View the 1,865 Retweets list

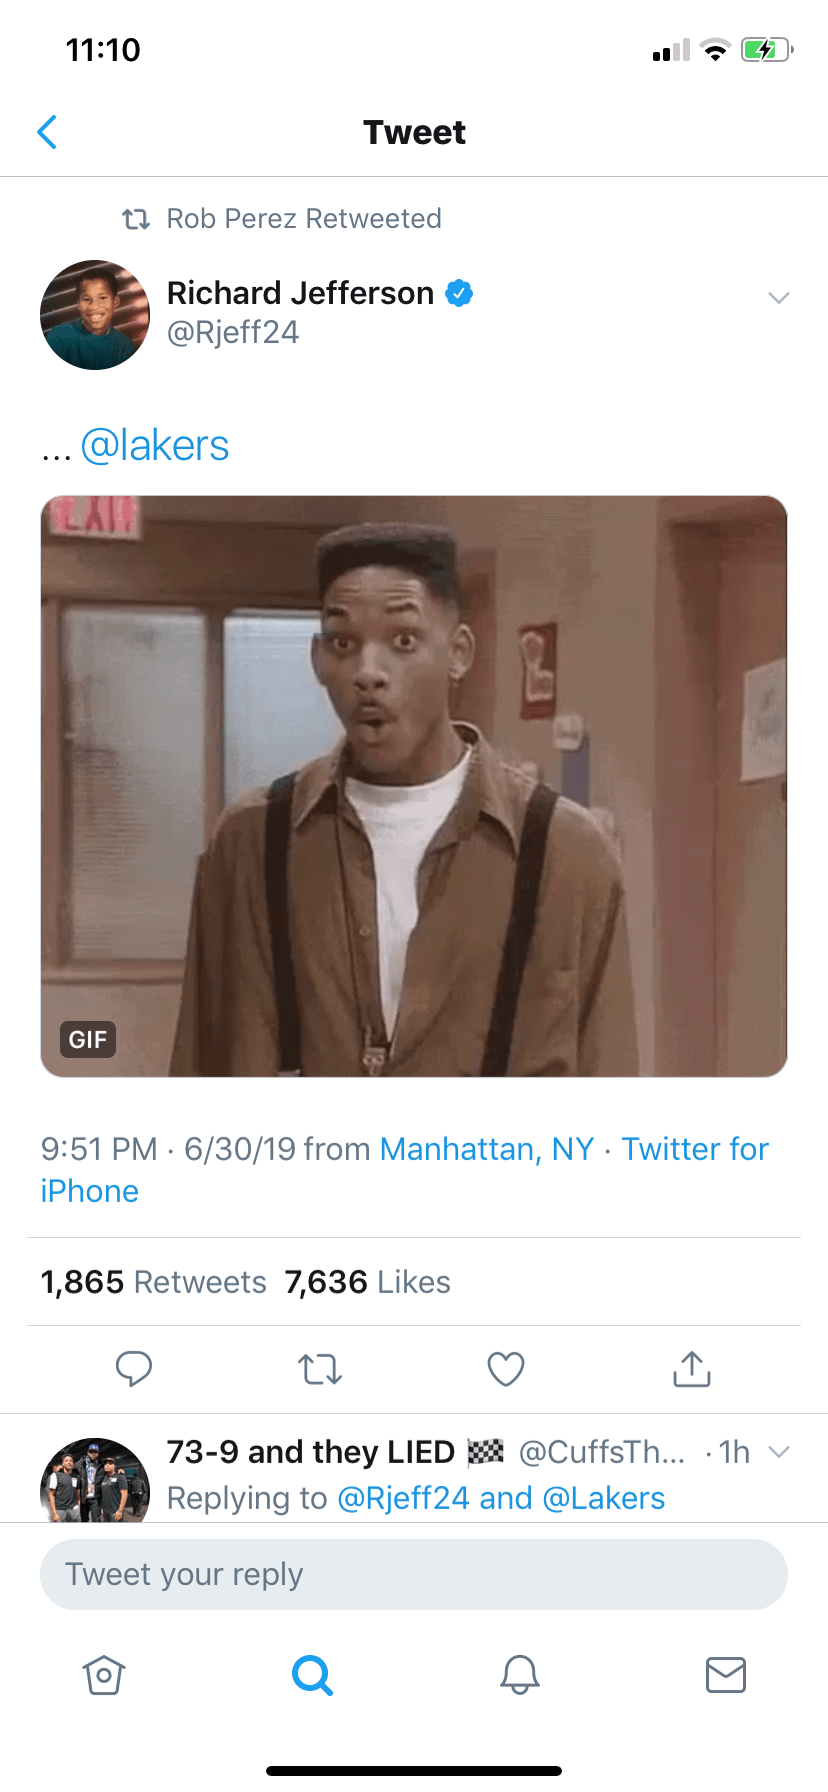tap(154, 1282)
